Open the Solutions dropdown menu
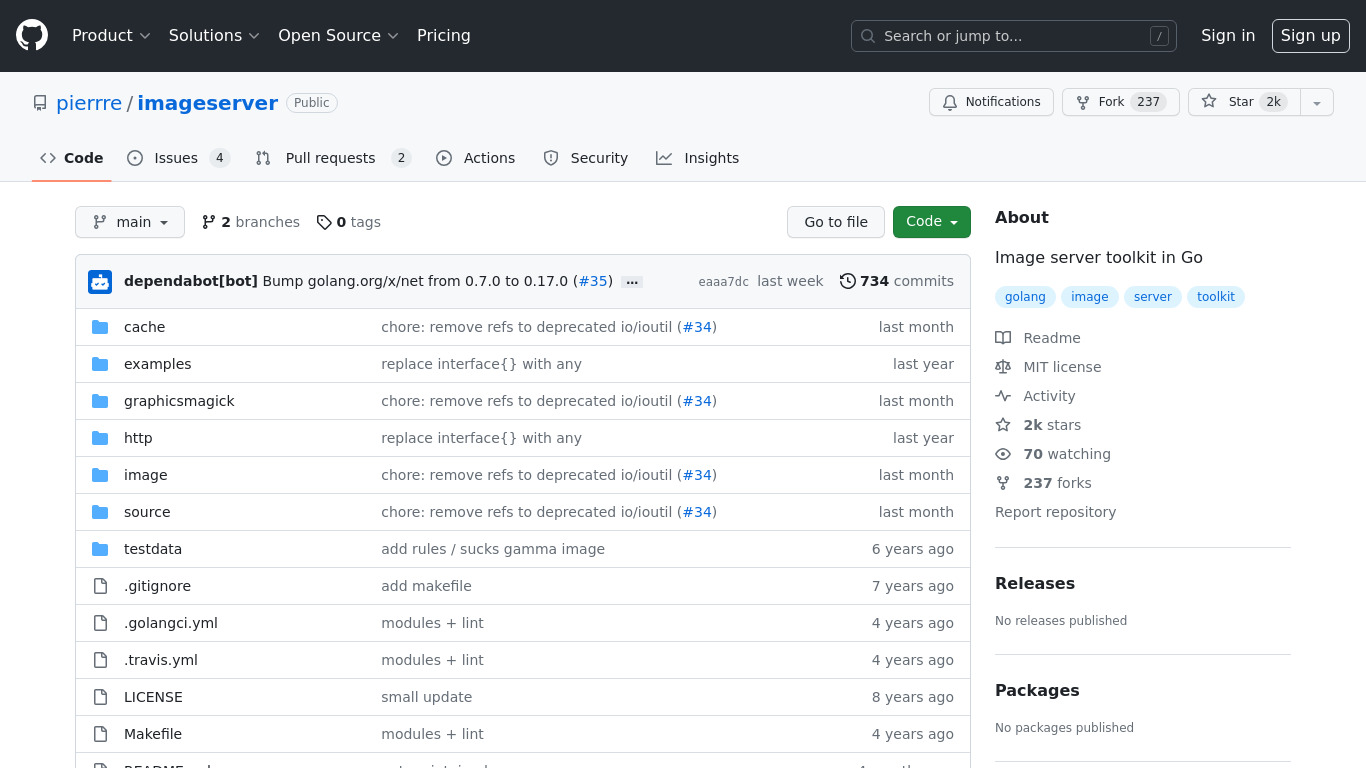 (x=214, y=36)
